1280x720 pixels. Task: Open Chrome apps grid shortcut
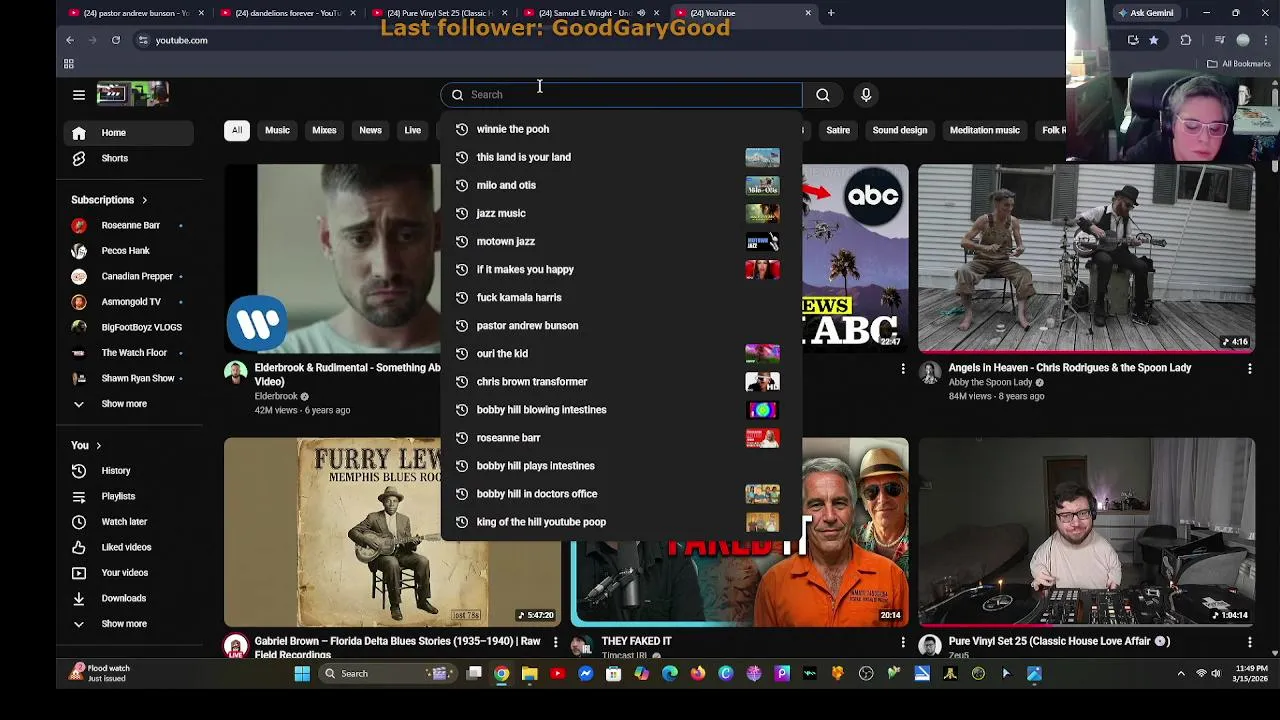point(69,64)
